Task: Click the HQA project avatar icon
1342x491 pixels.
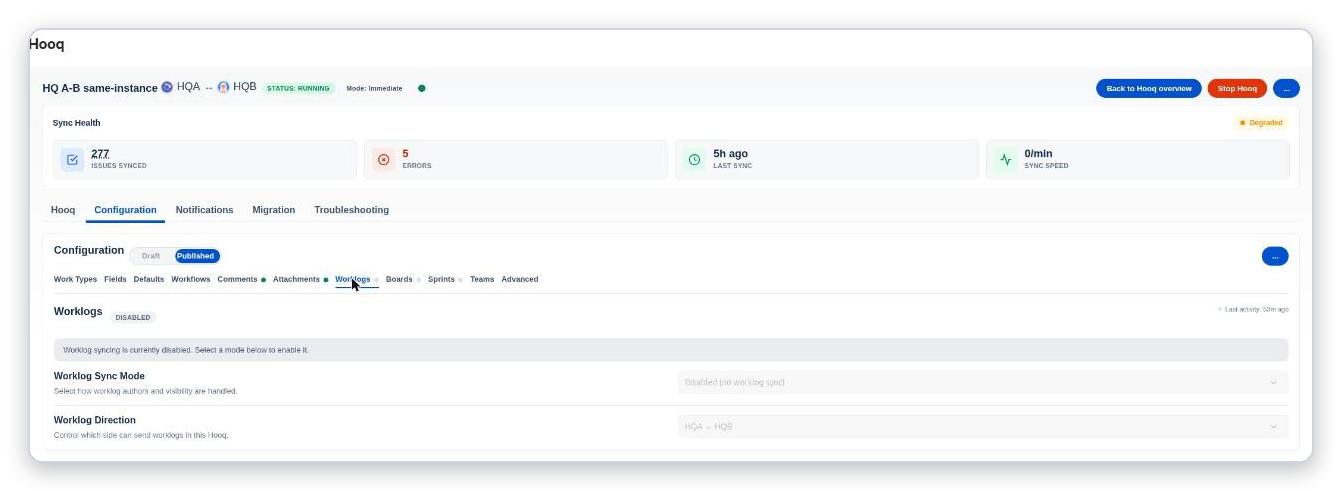Action: pyautogui.click(x=167, y=87)
